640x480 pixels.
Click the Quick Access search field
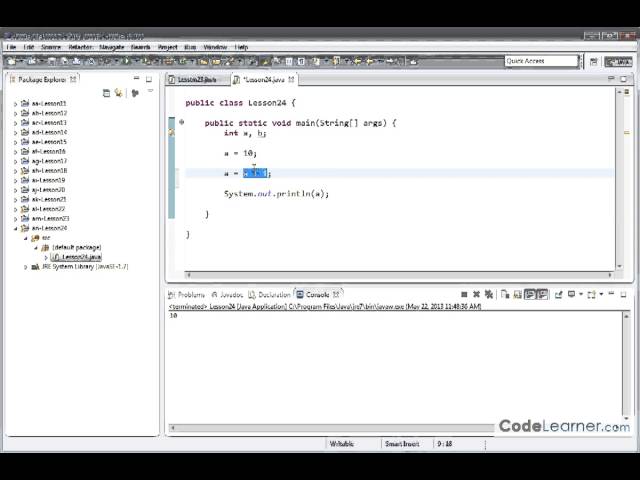[x=541, y=61]
